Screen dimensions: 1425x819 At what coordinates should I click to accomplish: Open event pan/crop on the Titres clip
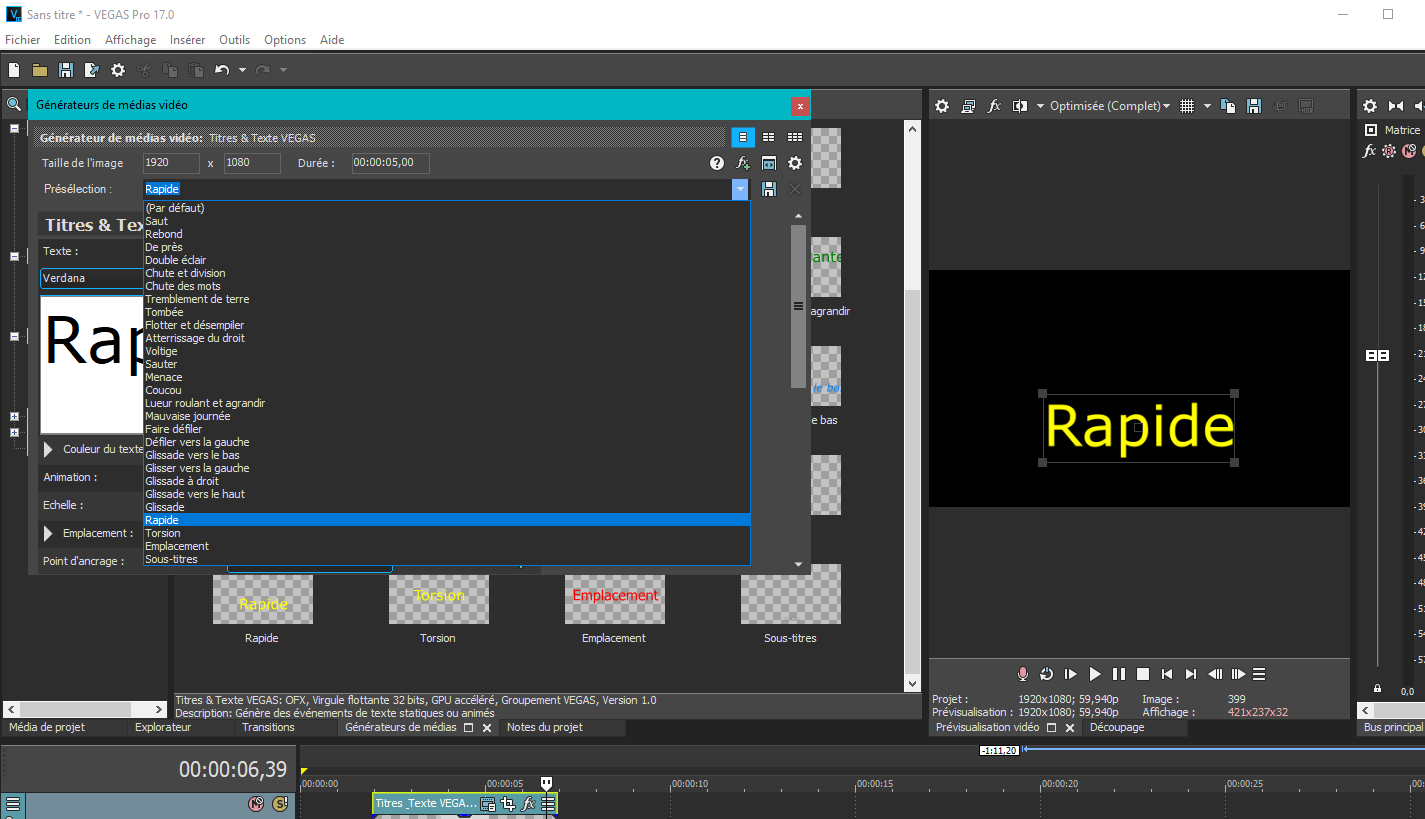coord(508,803)
